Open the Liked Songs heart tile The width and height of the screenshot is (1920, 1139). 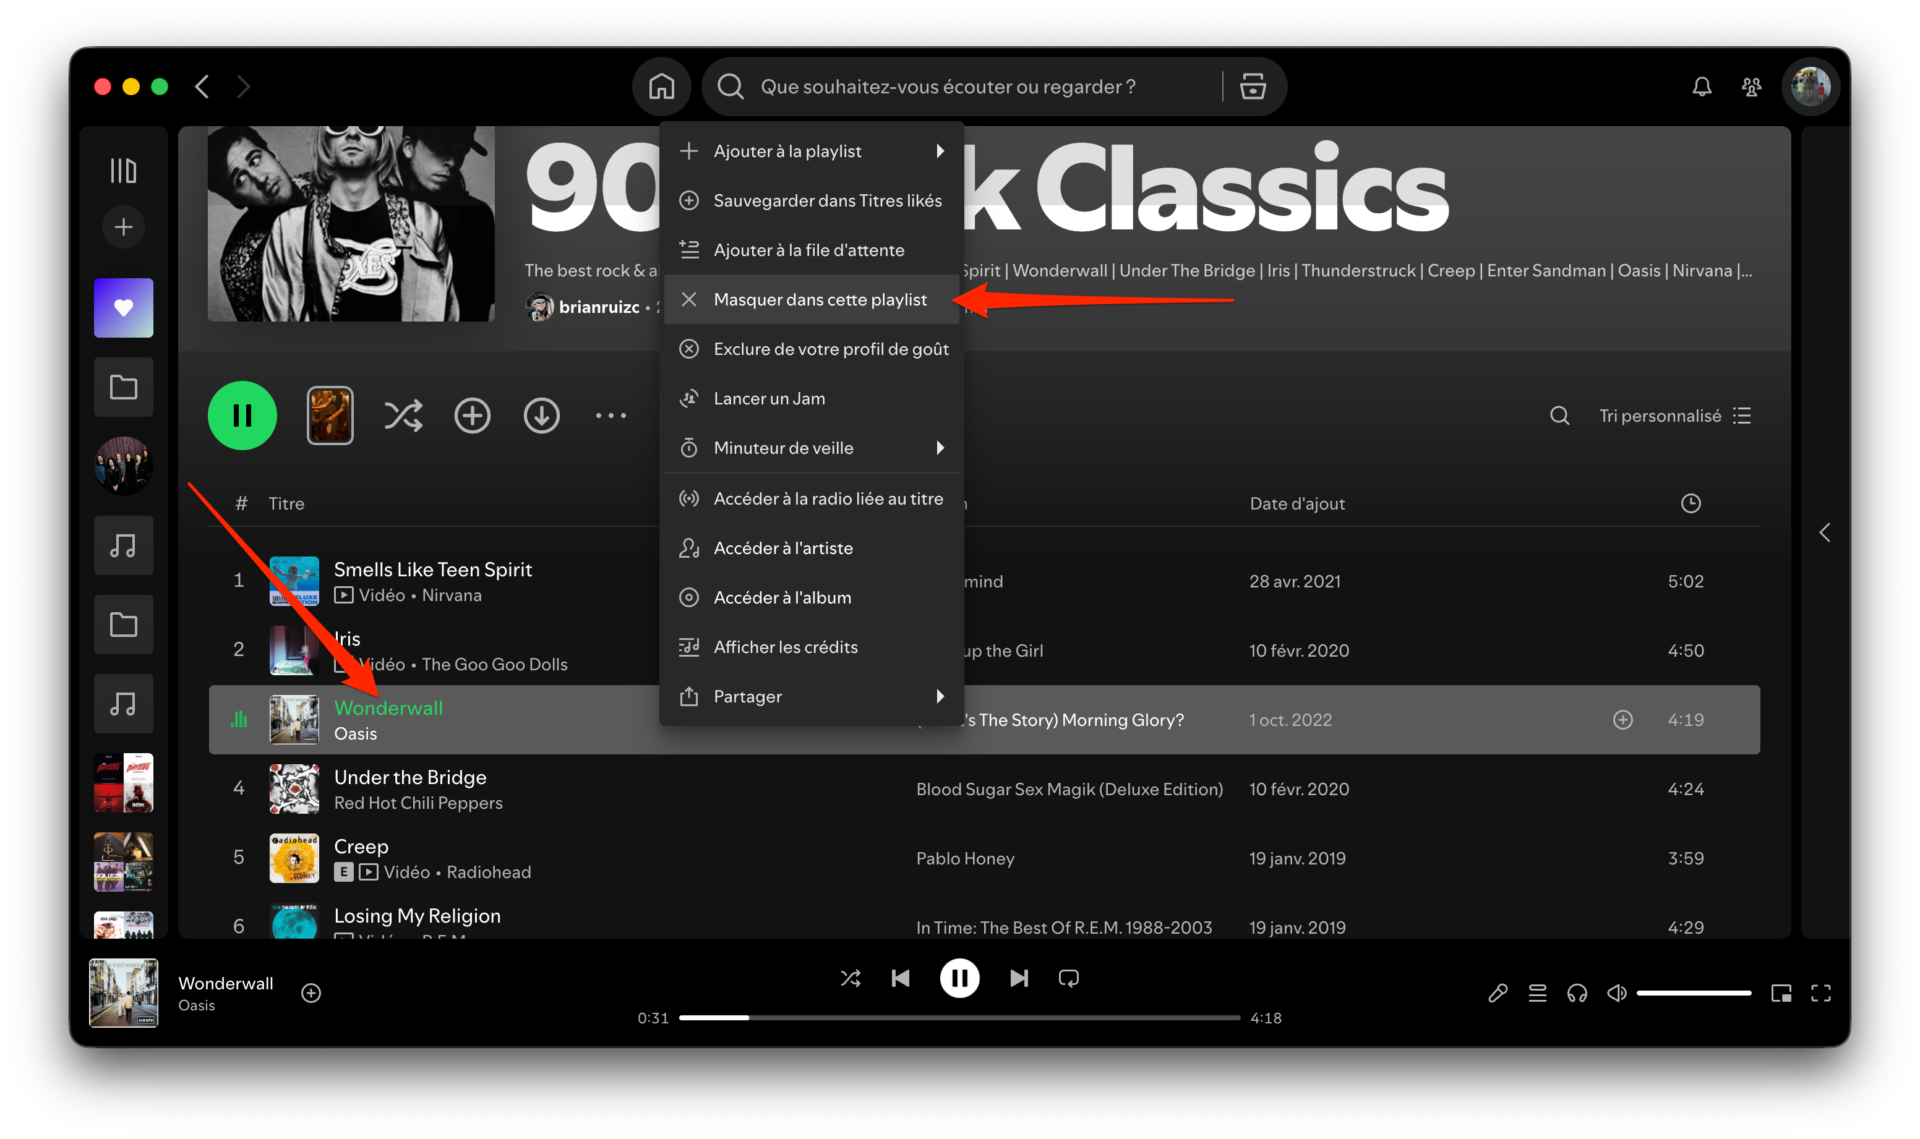pos(123,308)
